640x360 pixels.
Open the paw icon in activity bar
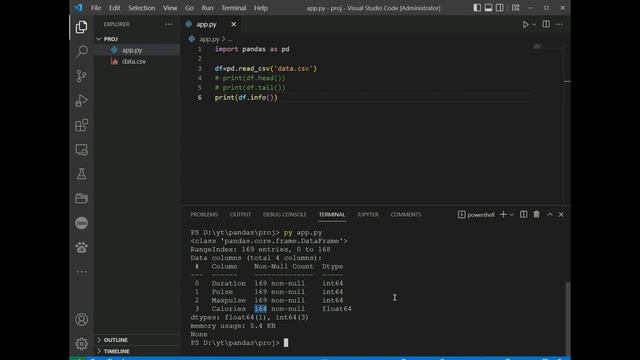pyautogui.click(x=81, y=247)
